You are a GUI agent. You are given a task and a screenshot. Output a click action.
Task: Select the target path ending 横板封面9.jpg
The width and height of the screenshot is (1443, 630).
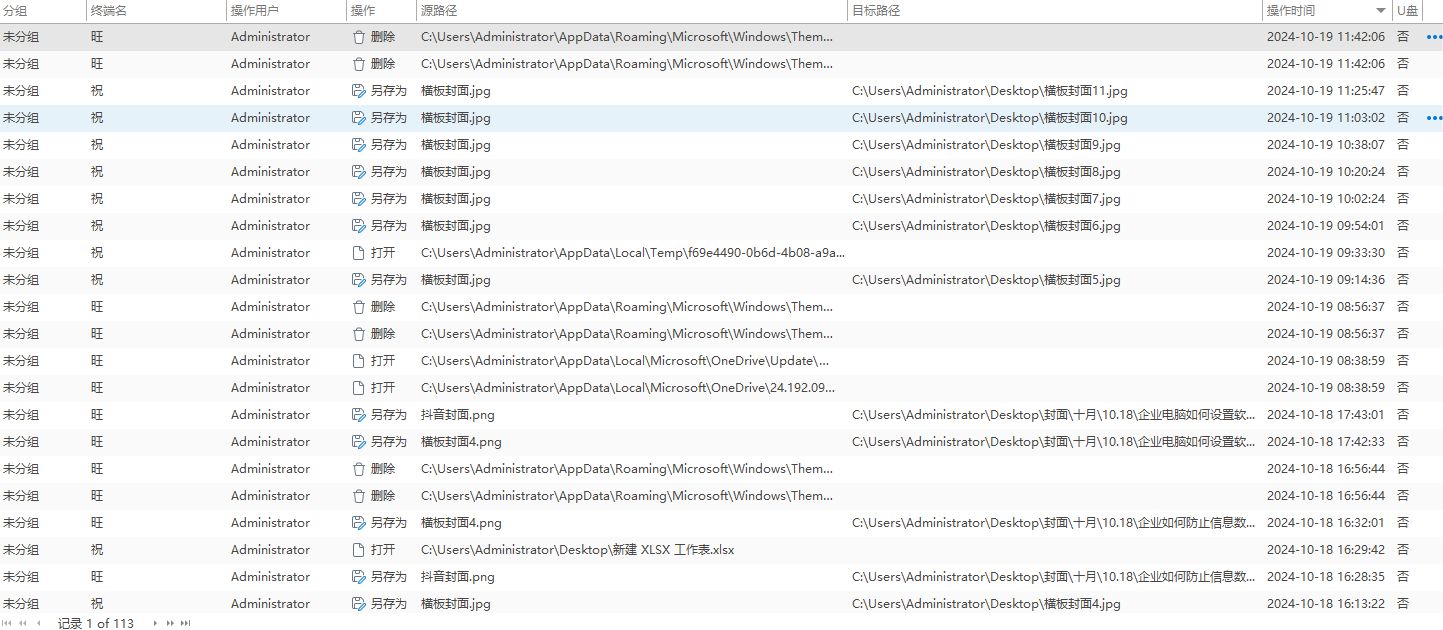click(x=986, y=145)
